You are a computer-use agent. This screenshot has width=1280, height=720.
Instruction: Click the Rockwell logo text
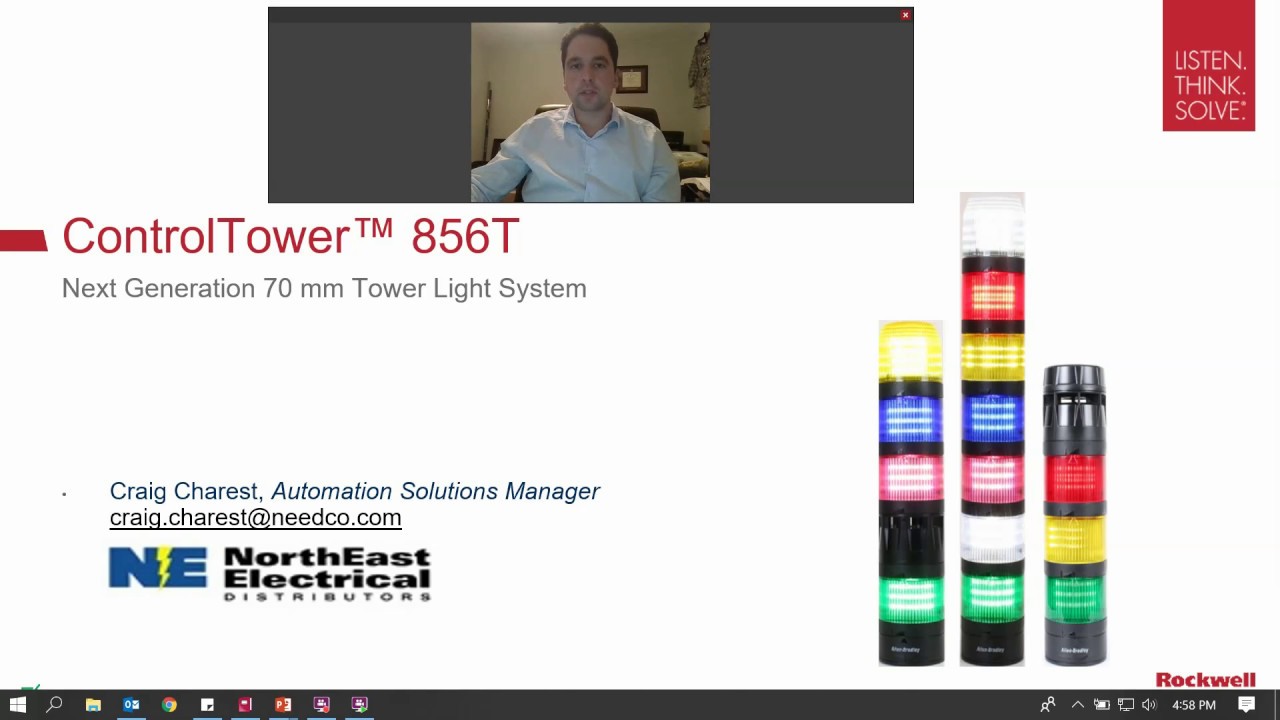click(x=1205, y=680)
